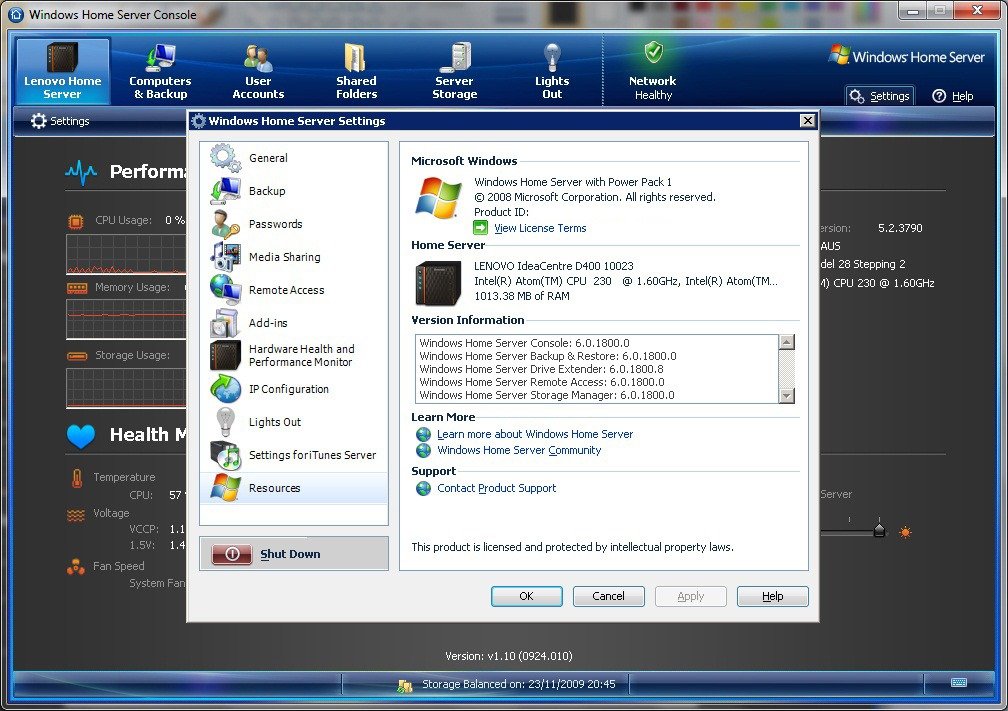Open the Remote Access page label
Viewport: 1008px width, 711px height.
(x=286, y=290)
